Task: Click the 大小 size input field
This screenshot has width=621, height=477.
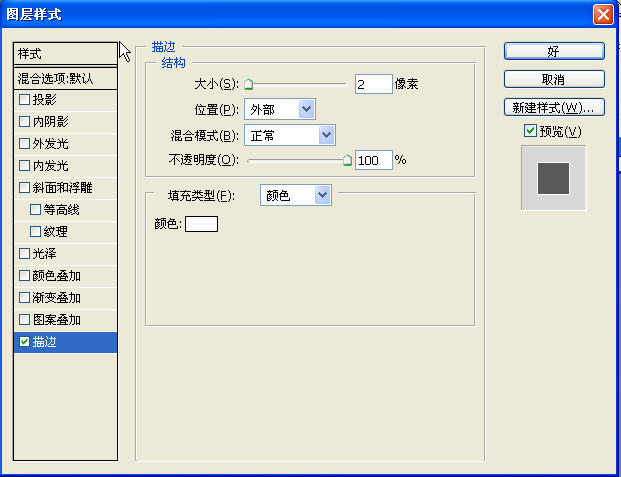Action: (x=372, y=84)
